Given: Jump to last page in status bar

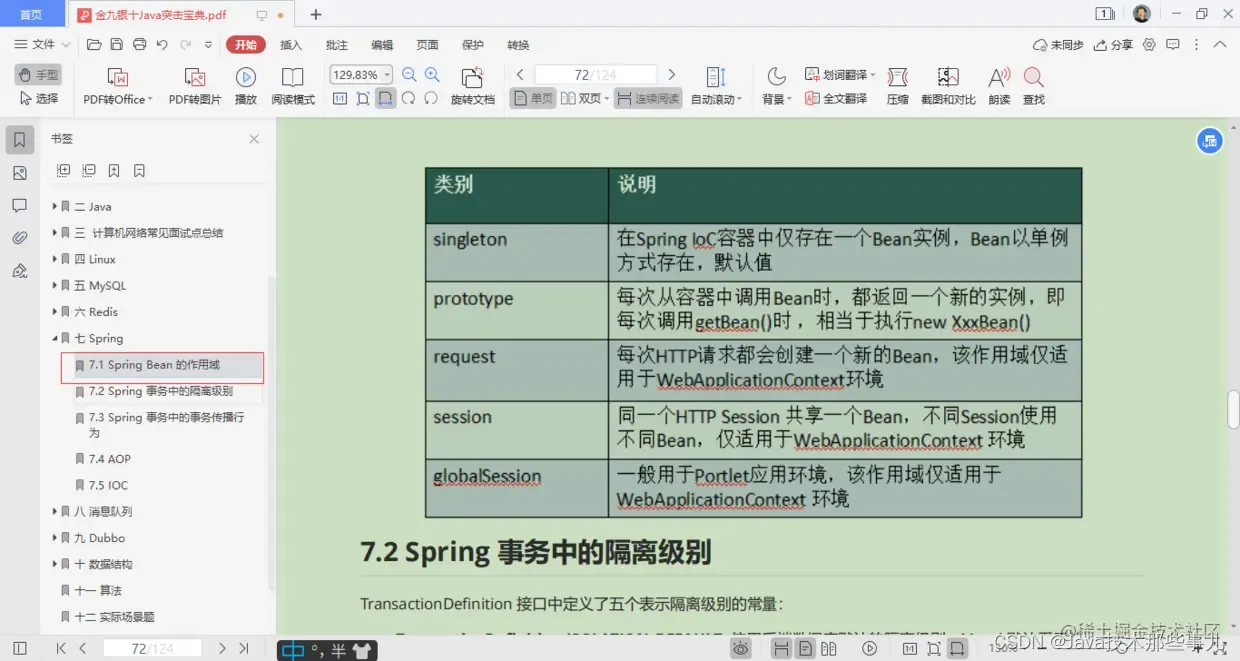Looking at the screenshot, I should (x=243, y=649).
